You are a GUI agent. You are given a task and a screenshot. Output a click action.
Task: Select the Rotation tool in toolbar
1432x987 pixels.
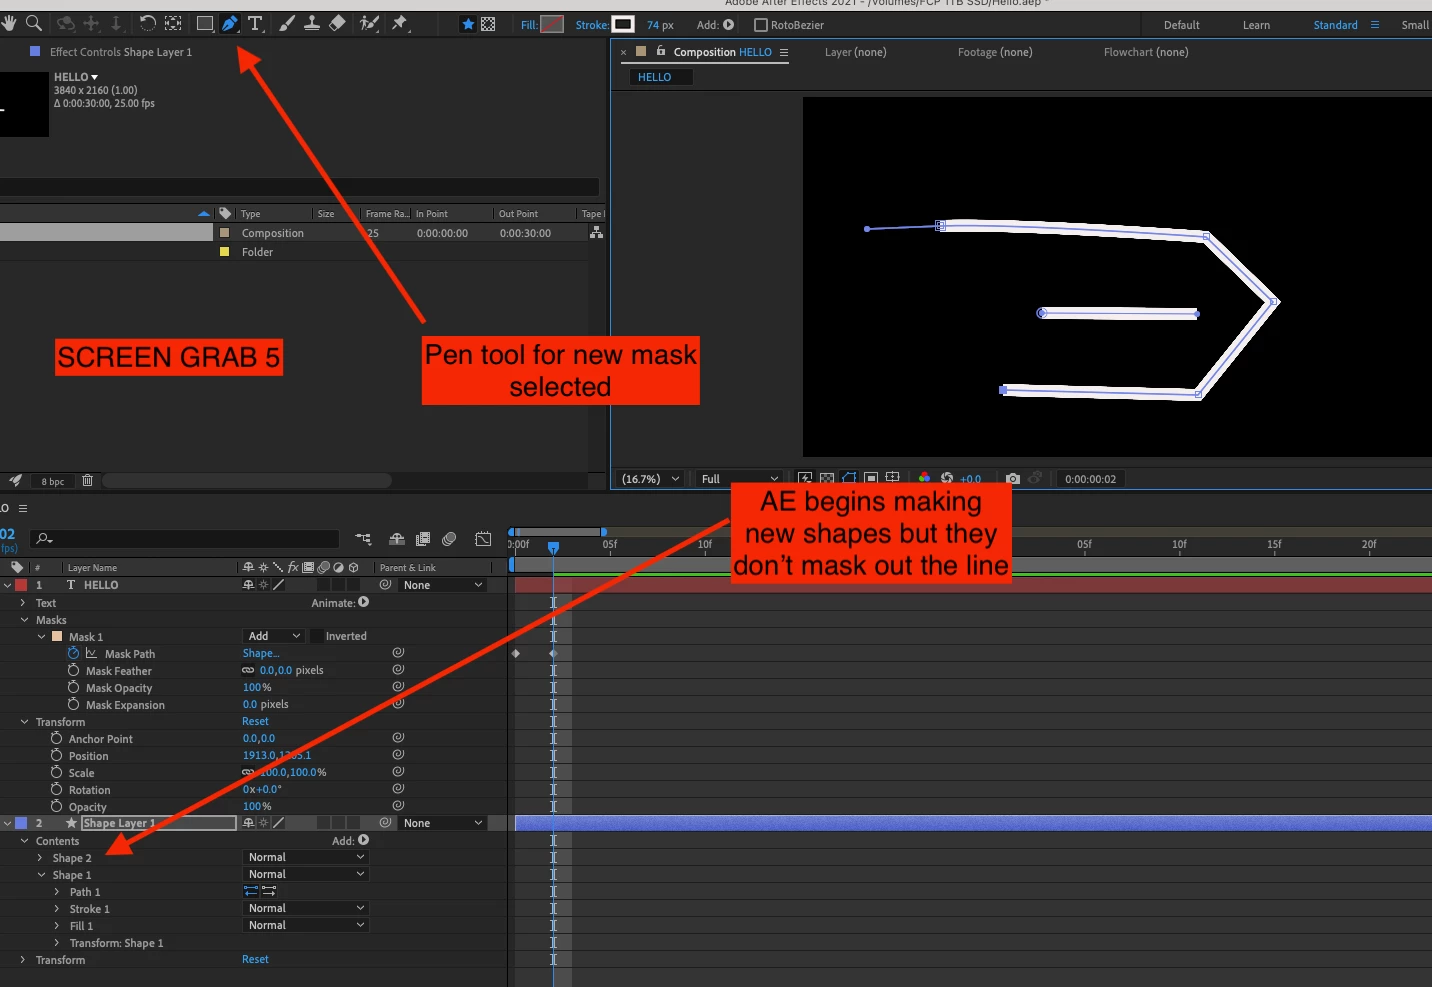point(147,23)
